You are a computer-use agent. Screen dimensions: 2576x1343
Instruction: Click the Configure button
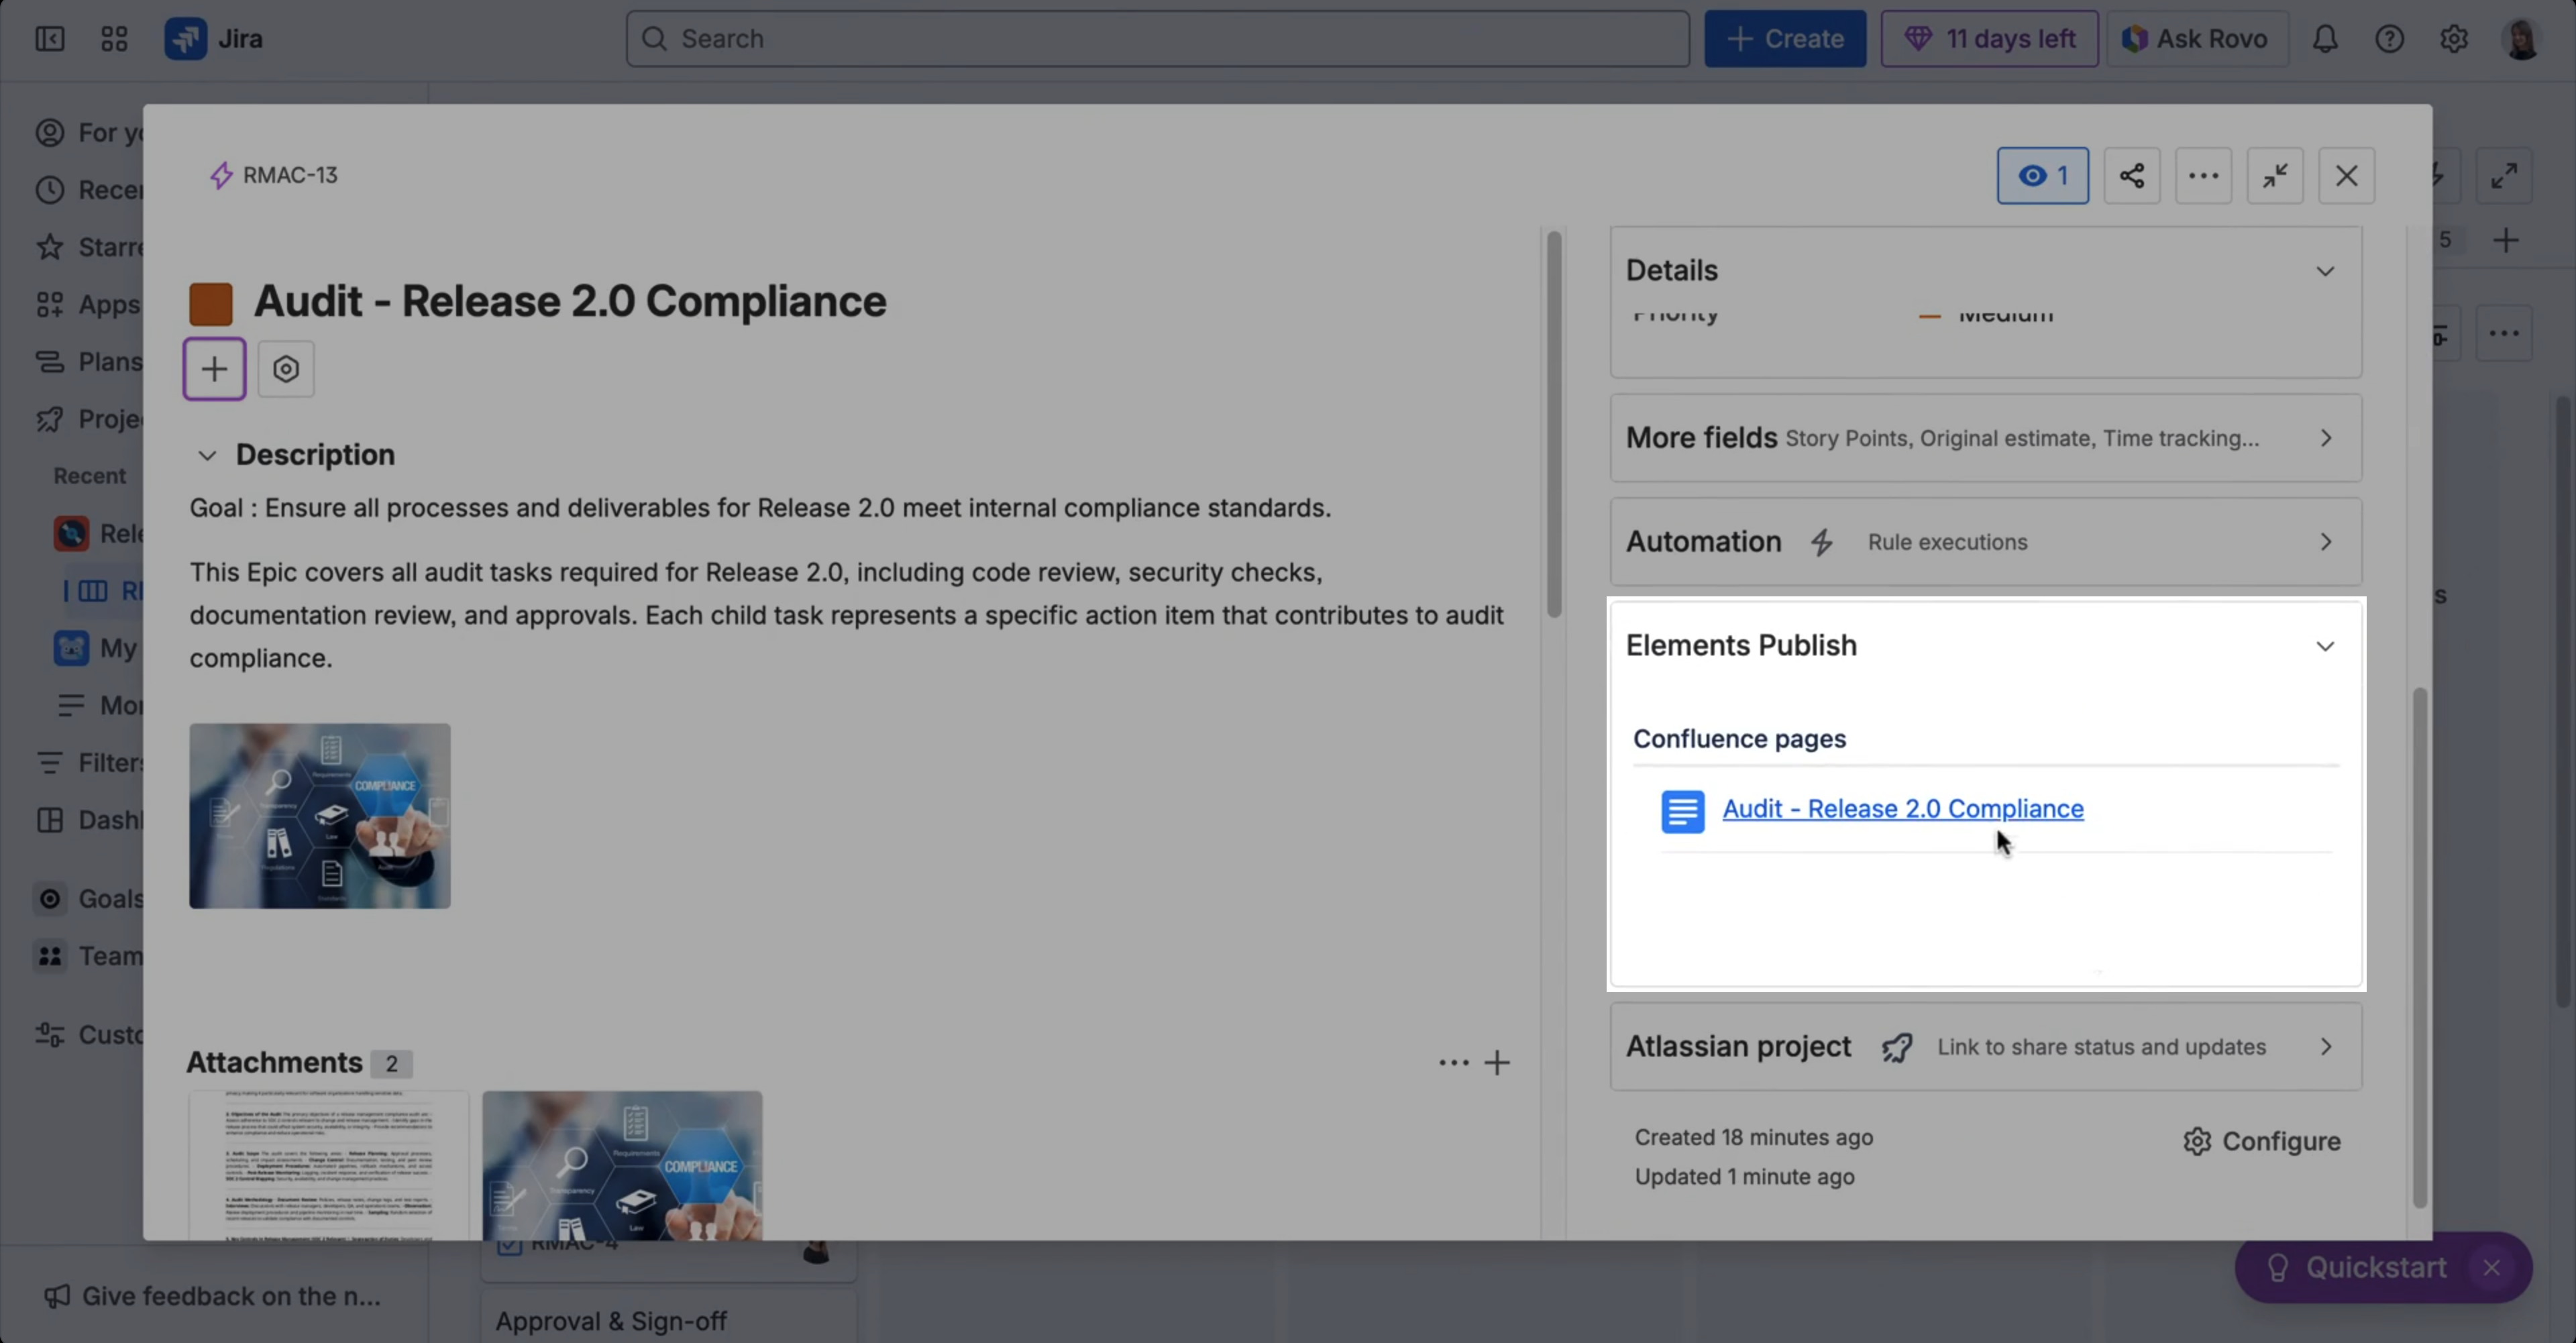(x=2262, y=1141)
